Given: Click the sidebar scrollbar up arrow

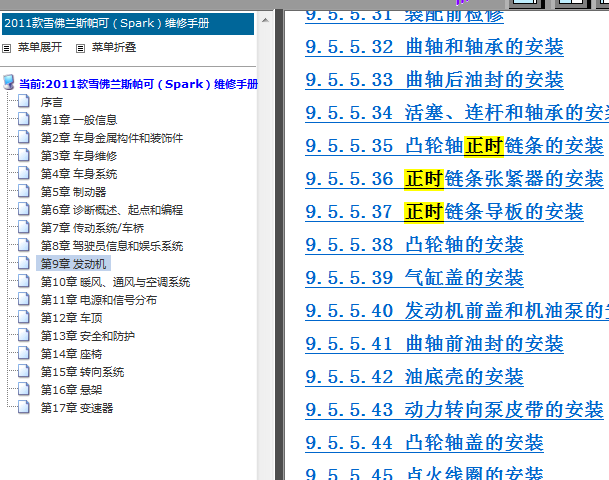Looking at the screenshot, I should coord(265,20).
